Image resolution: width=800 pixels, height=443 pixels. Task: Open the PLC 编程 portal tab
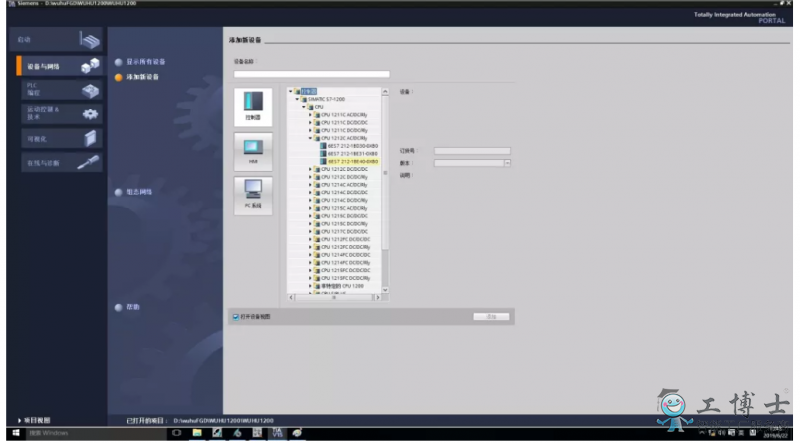point(62,89)
